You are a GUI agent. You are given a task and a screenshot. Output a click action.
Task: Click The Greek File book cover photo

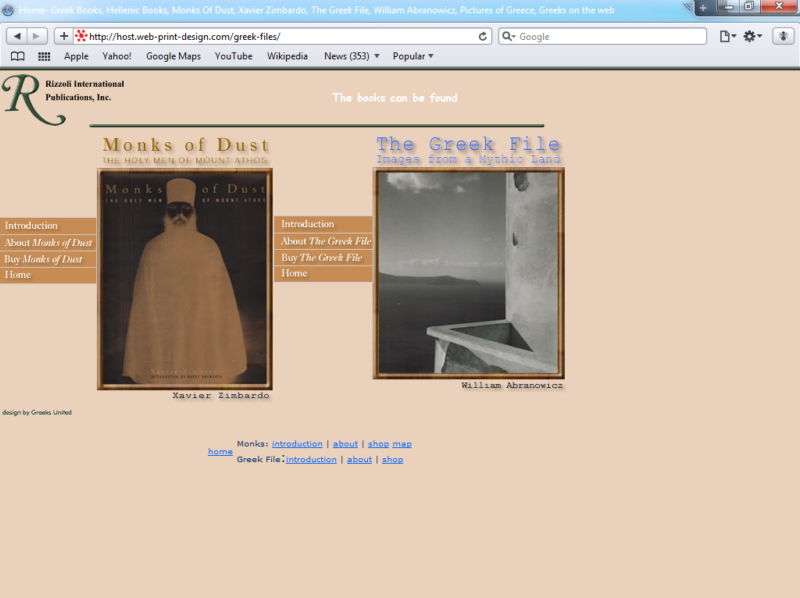[468, 273]
